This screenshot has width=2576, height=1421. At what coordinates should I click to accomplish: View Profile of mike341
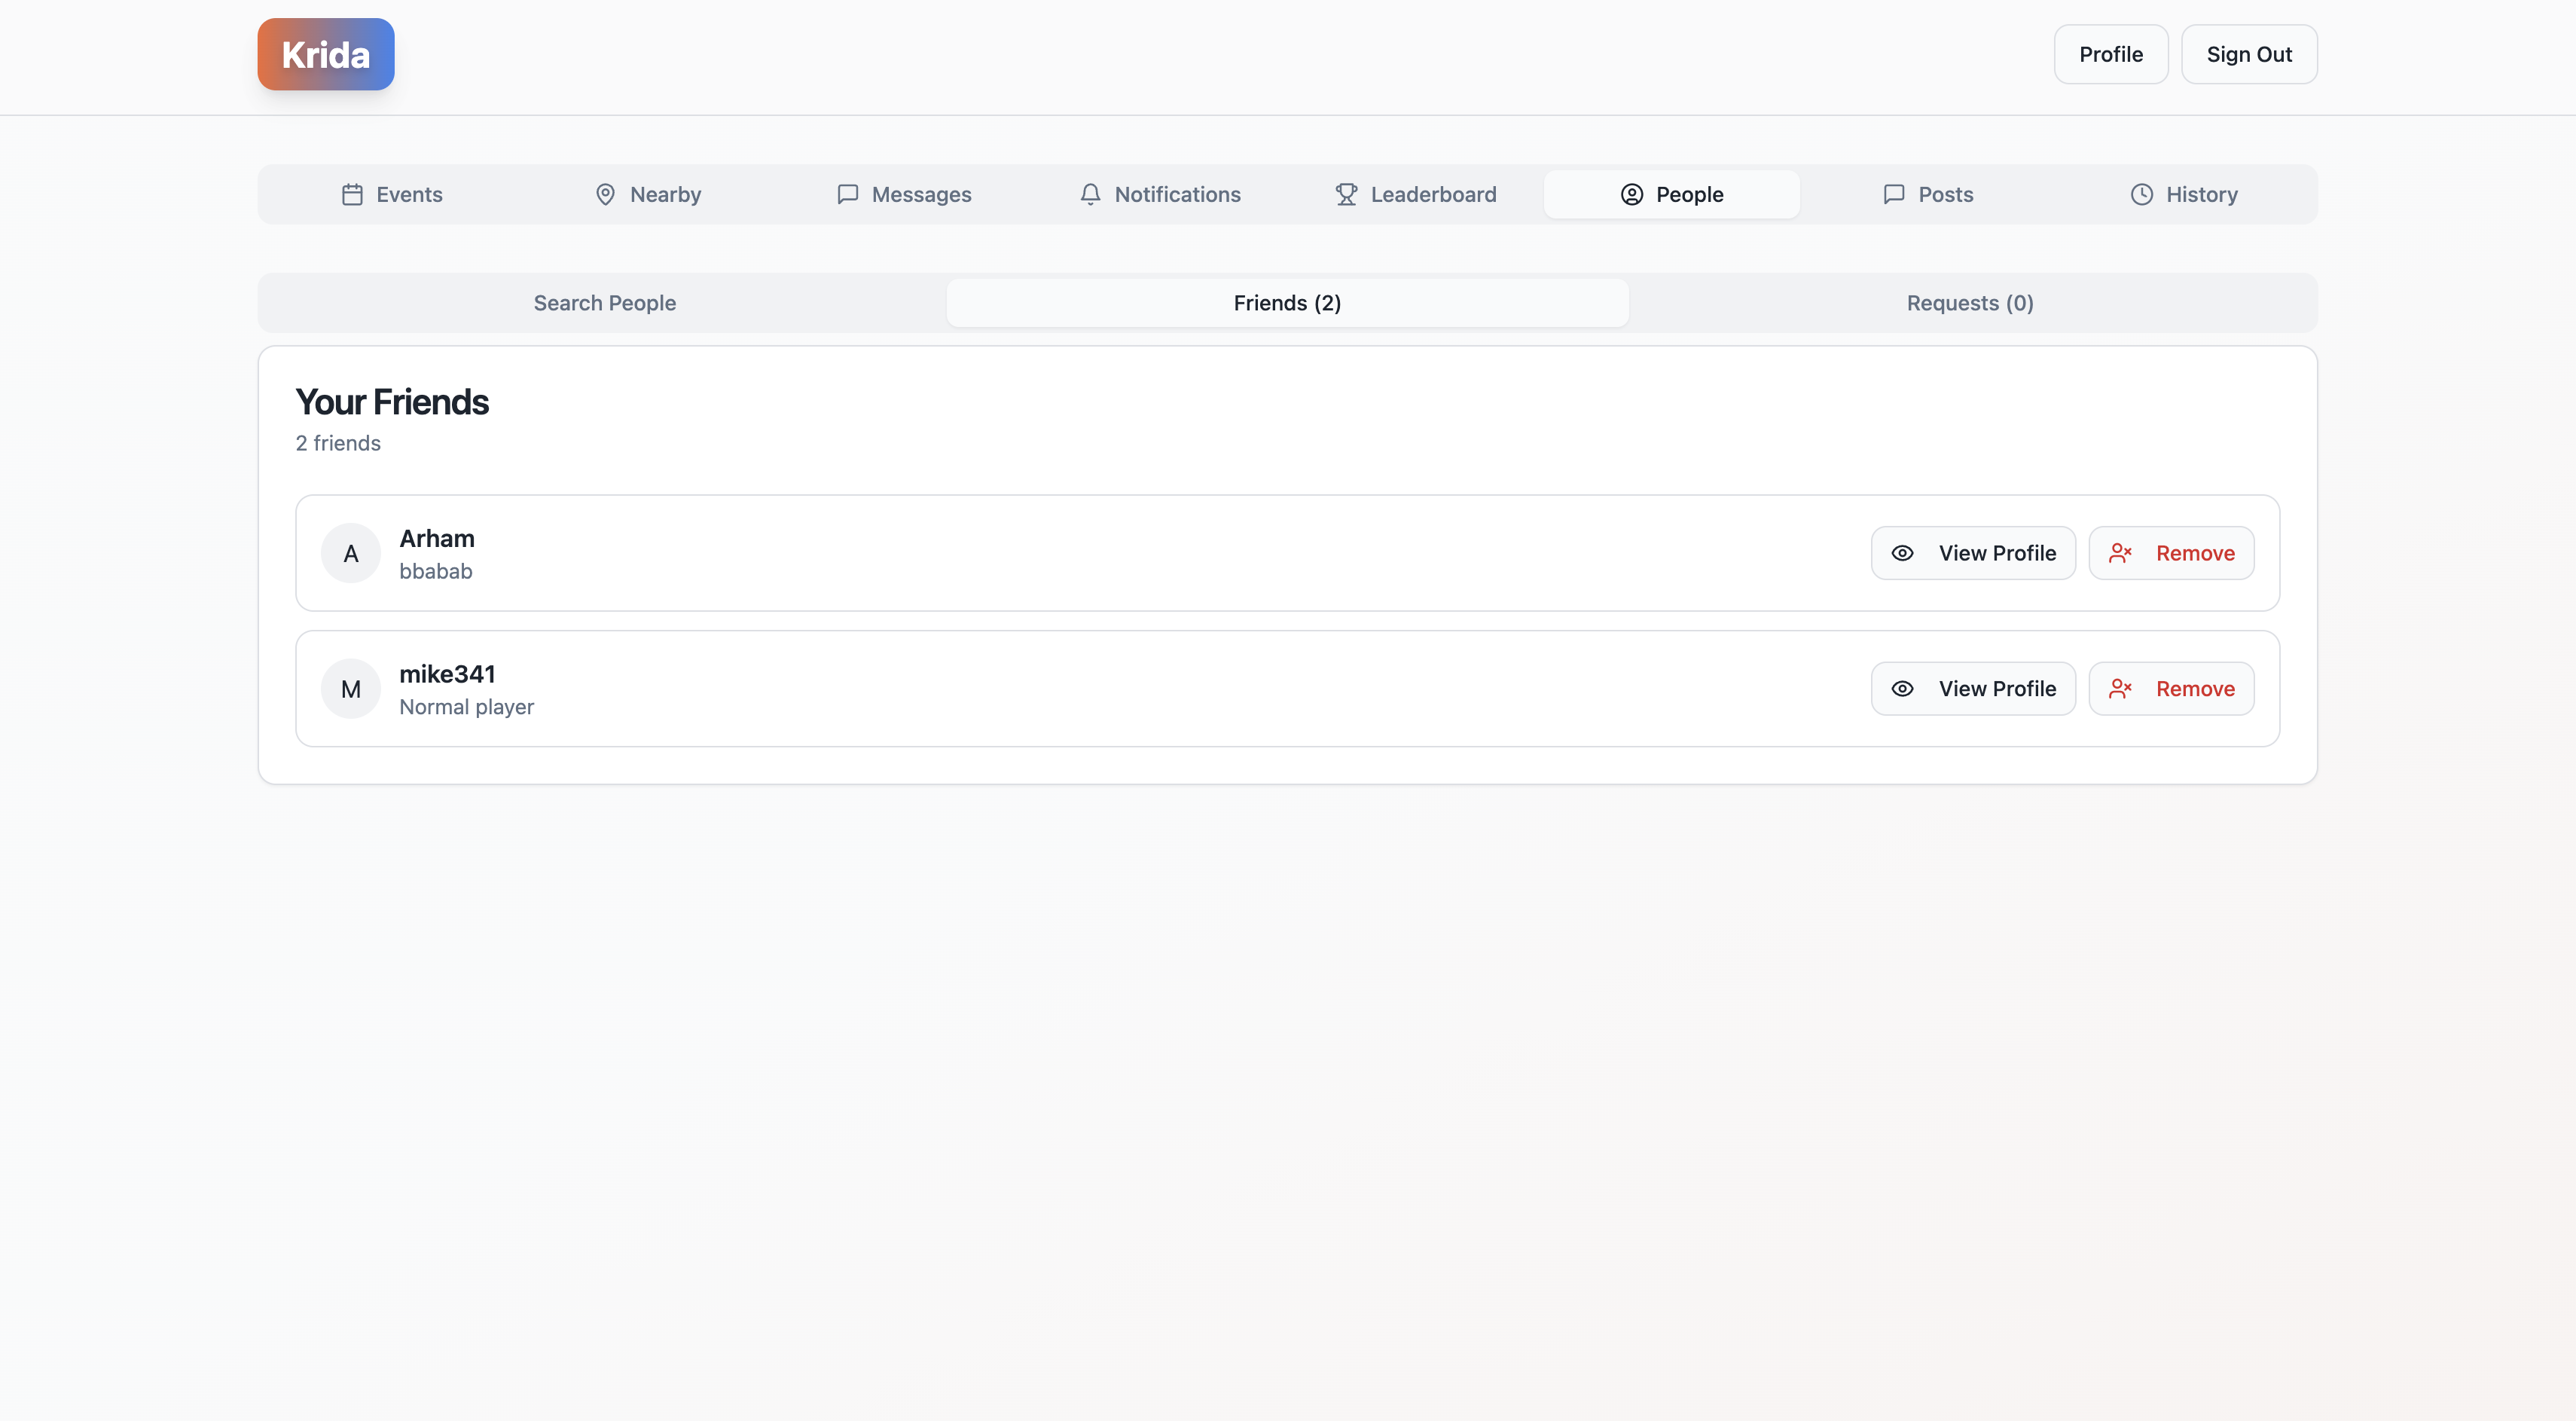click(1973, 689)
